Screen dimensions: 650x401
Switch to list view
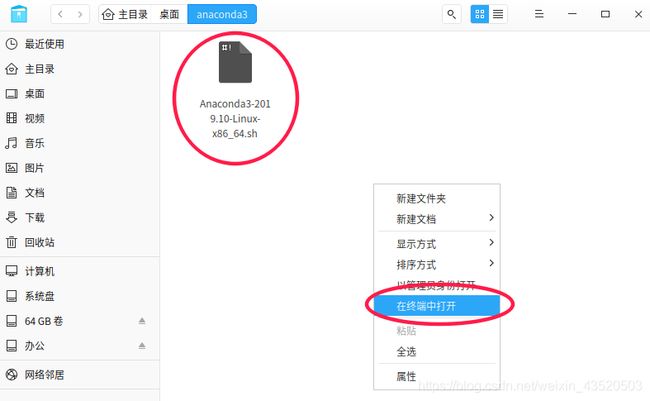pos(498,14)
